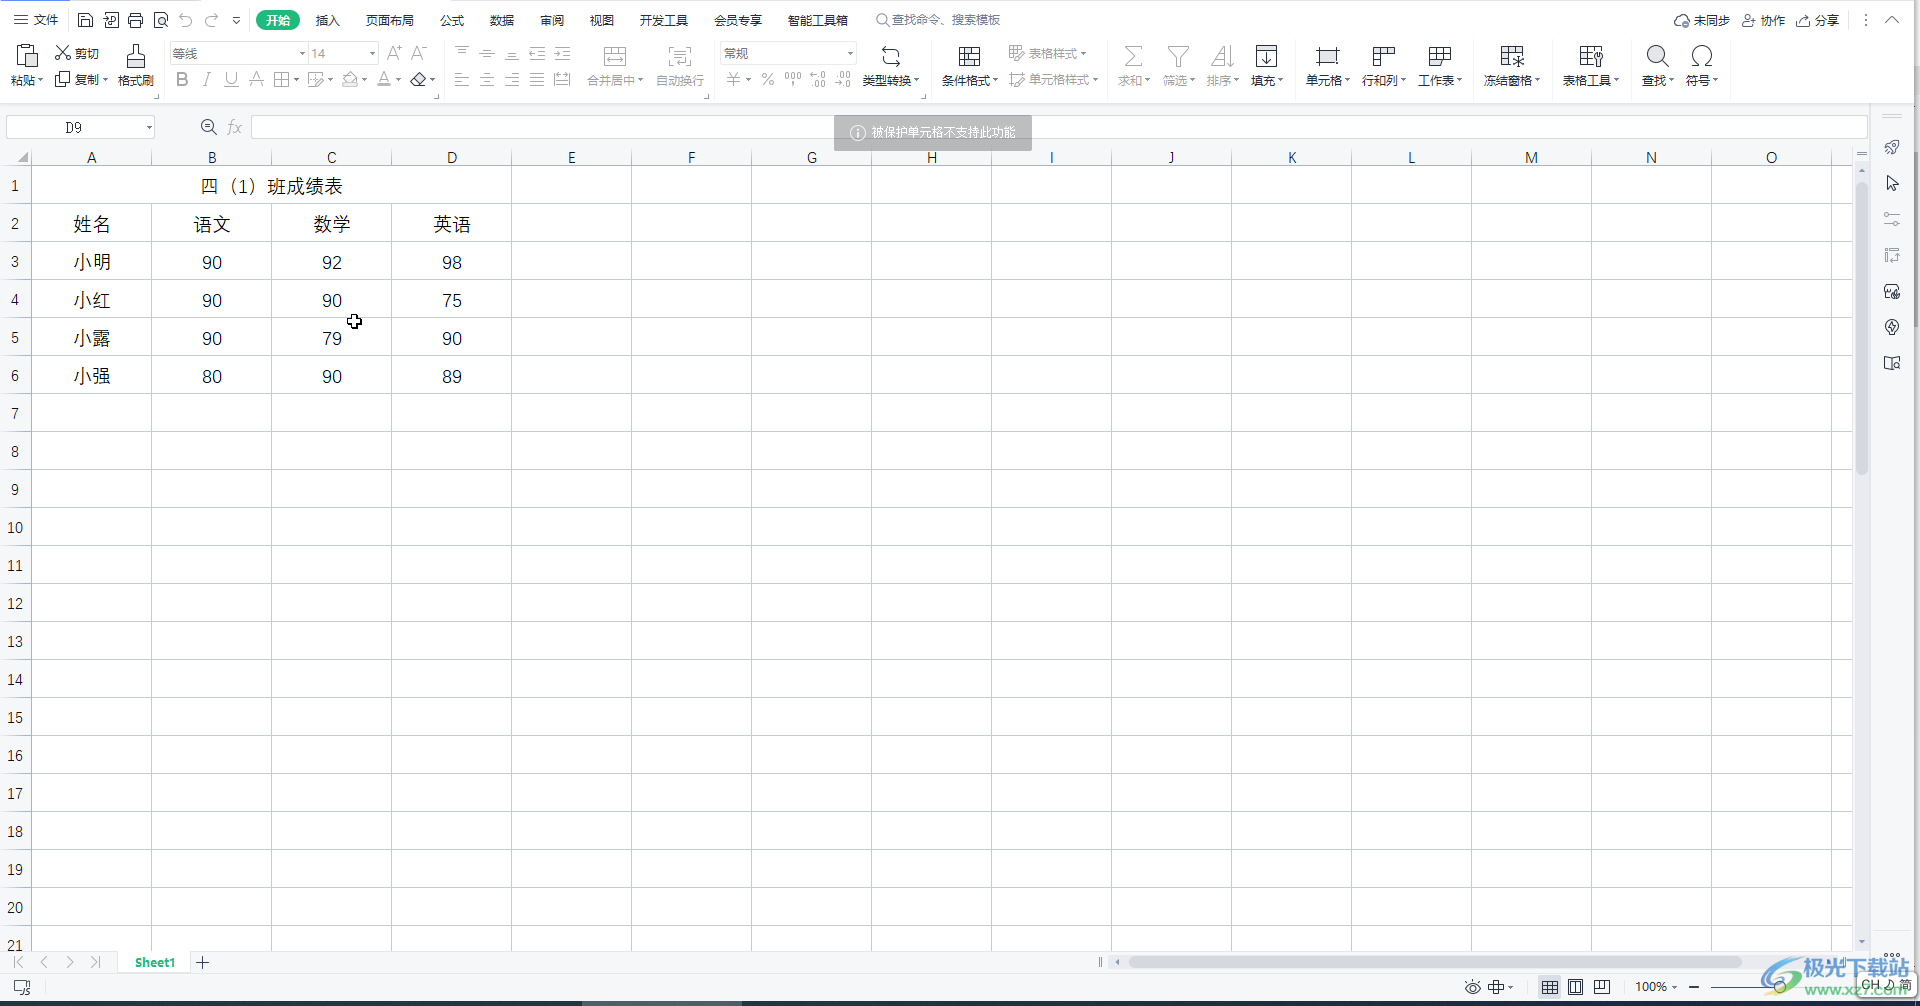
Task: Expand the quick access toolbar customize arrow
Action: (x=237, y=20)
